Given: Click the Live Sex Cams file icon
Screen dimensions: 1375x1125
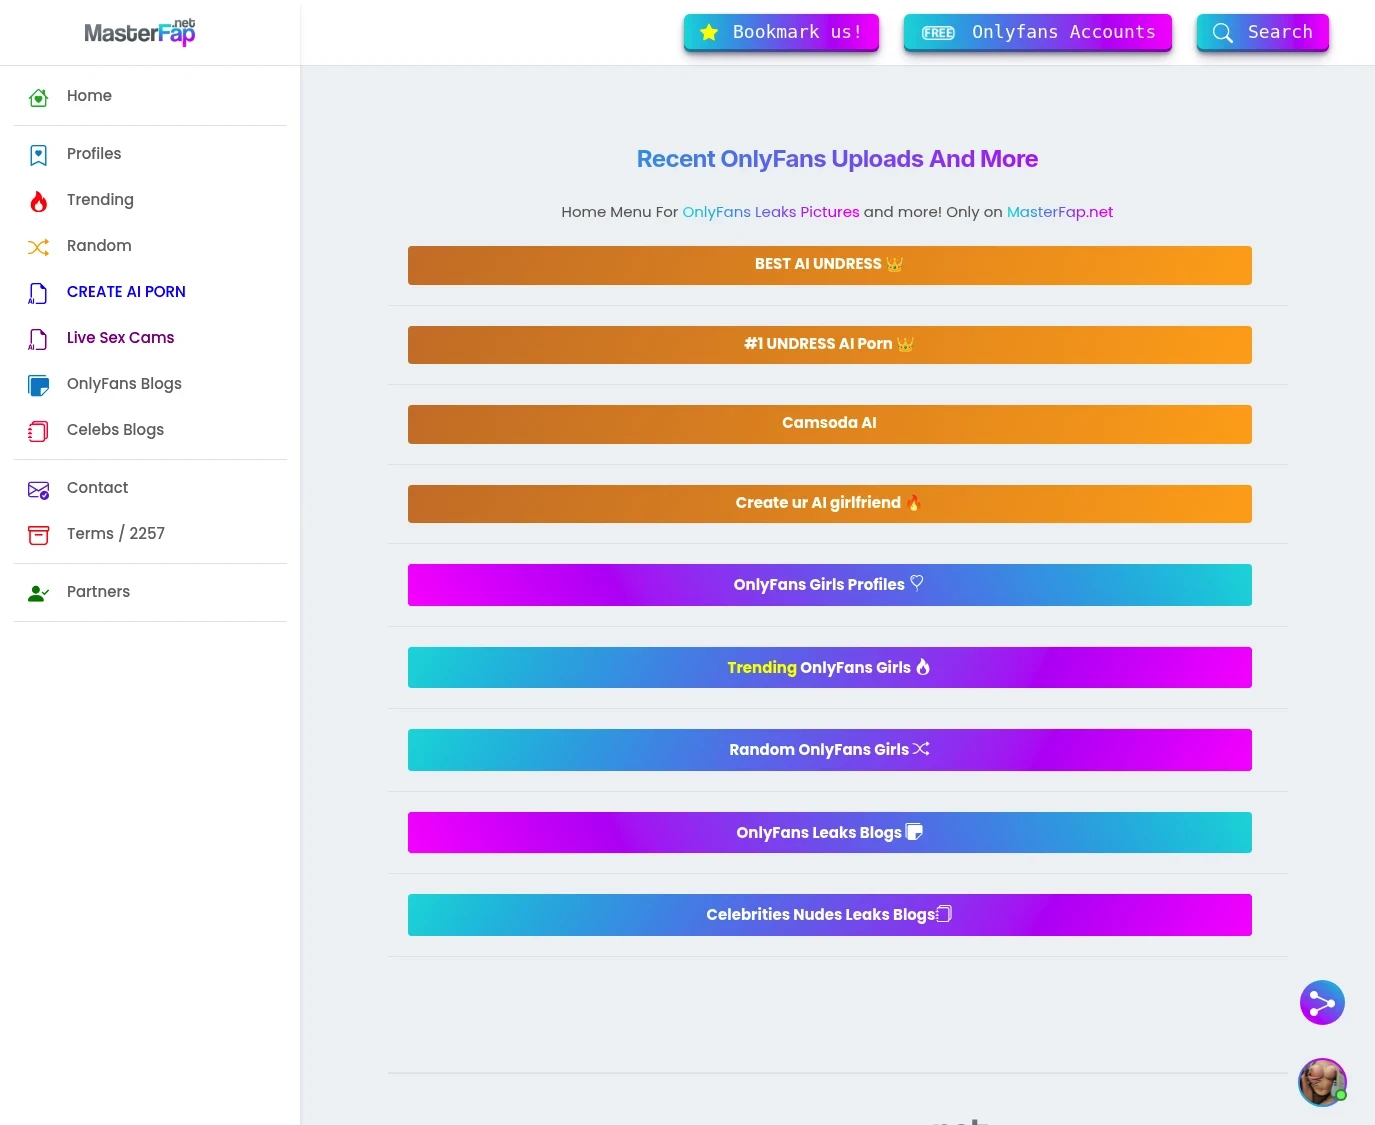Looking at the screenshot, I should coord(38,339).
